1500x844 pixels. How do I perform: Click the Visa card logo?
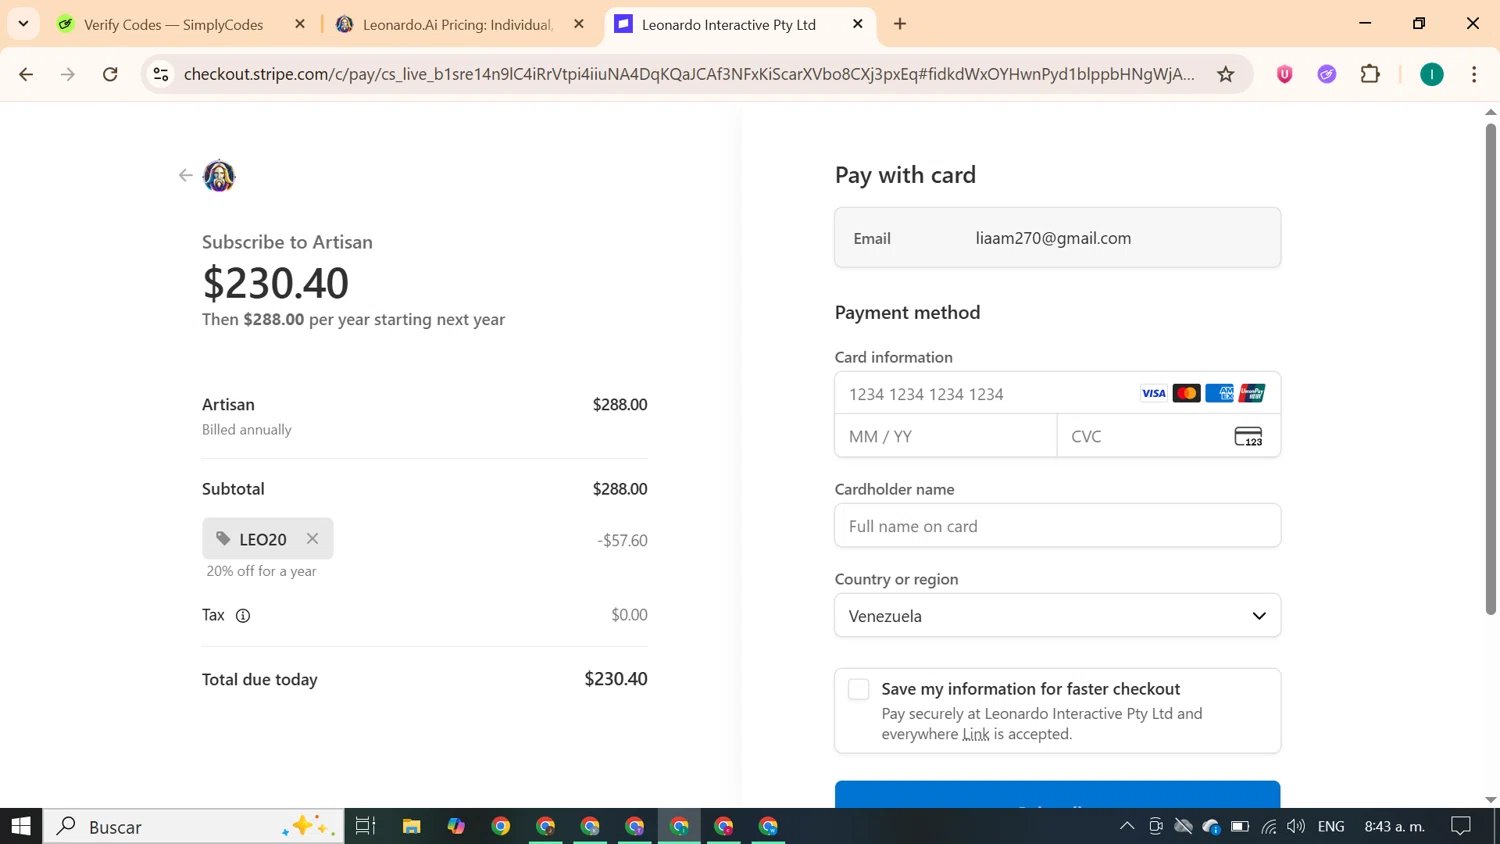click(x=1153, y=393)
